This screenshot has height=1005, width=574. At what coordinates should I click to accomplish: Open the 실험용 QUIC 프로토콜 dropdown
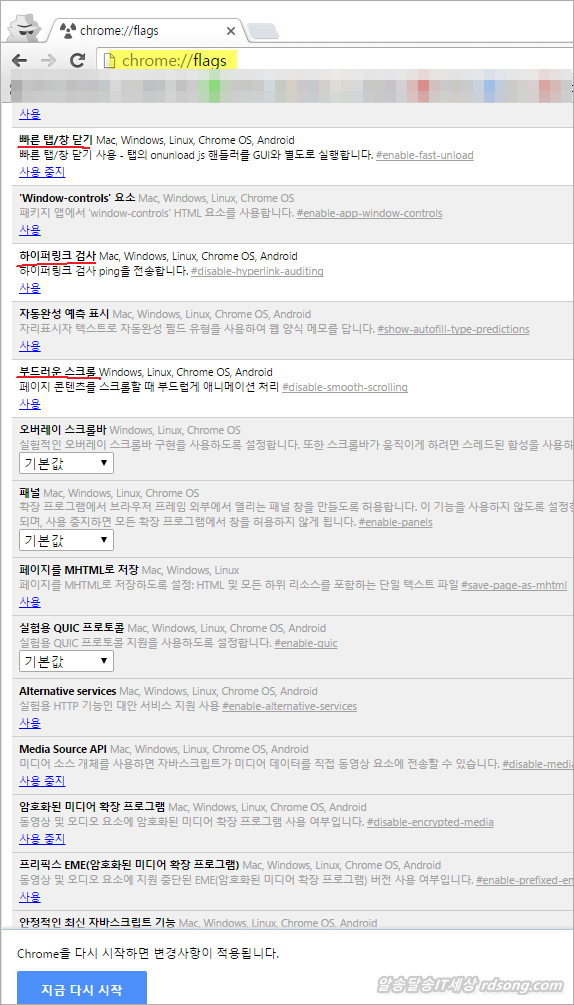pyautogui.click(x=66, y=661)
